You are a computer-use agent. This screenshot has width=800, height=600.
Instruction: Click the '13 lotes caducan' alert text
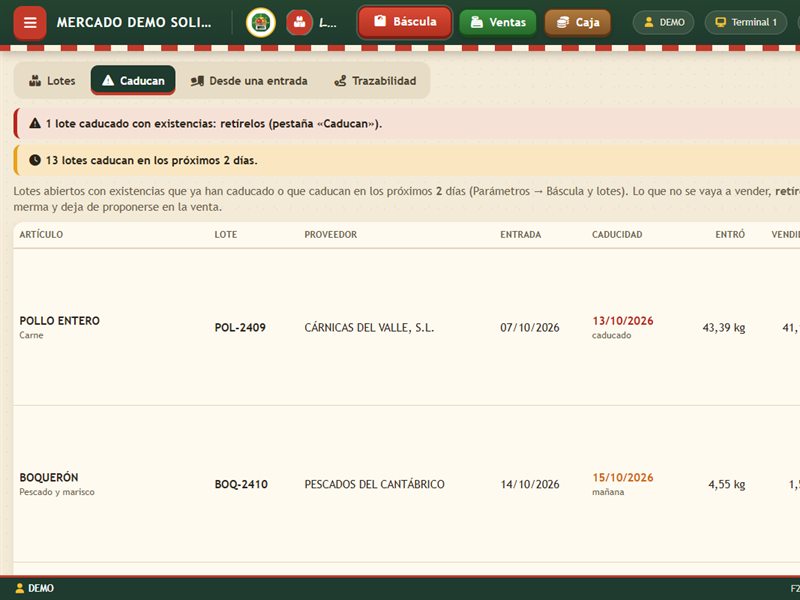click(x=152, y=160)
